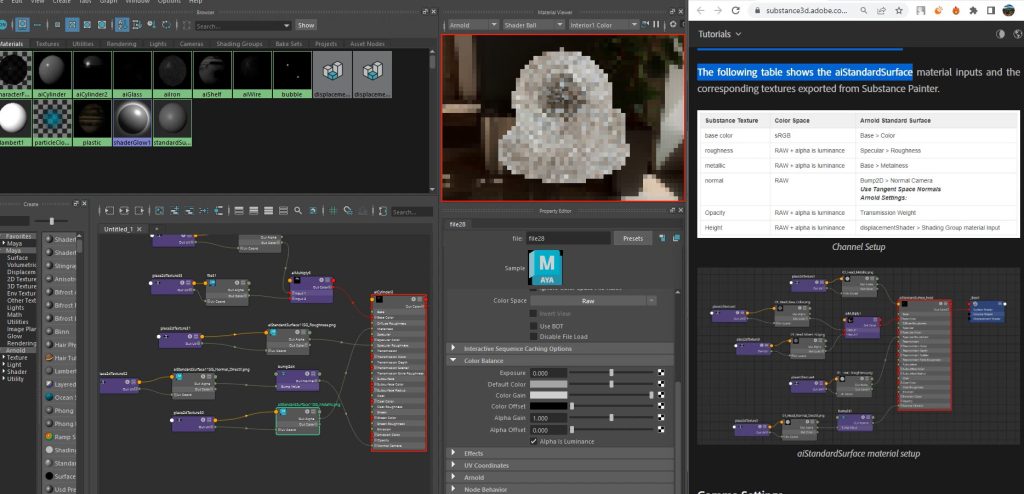Share this page from the address bar
Viewport: 1024px width, 494px height.
coord(882,10)
